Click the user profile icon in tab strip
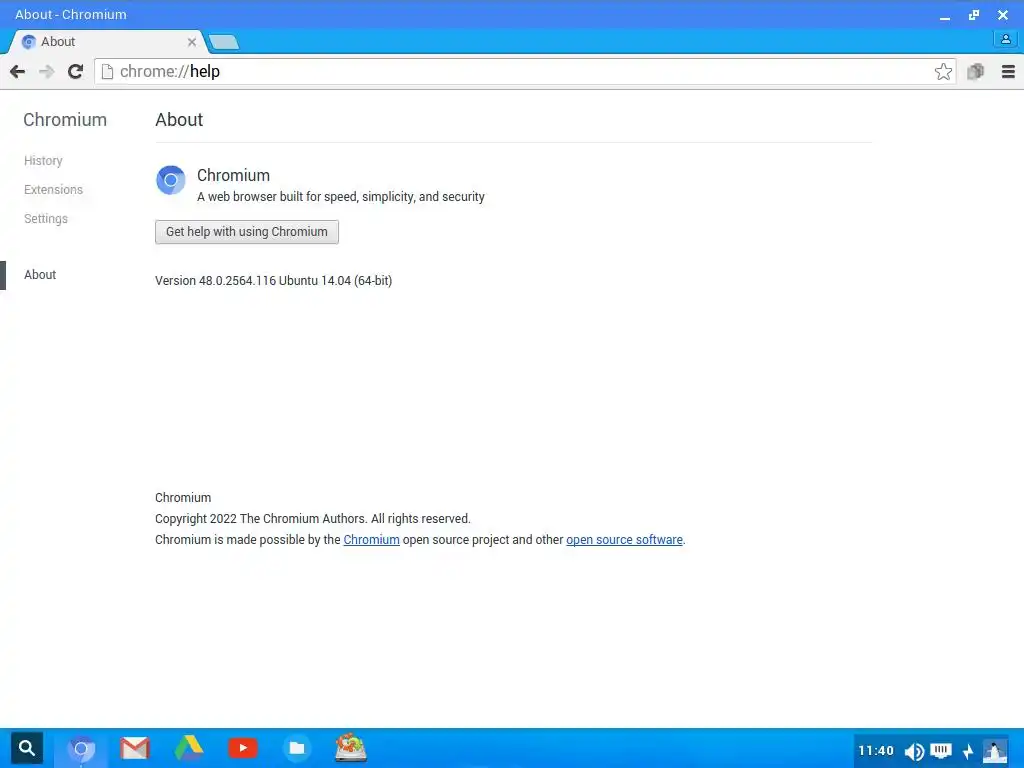 1006,39
